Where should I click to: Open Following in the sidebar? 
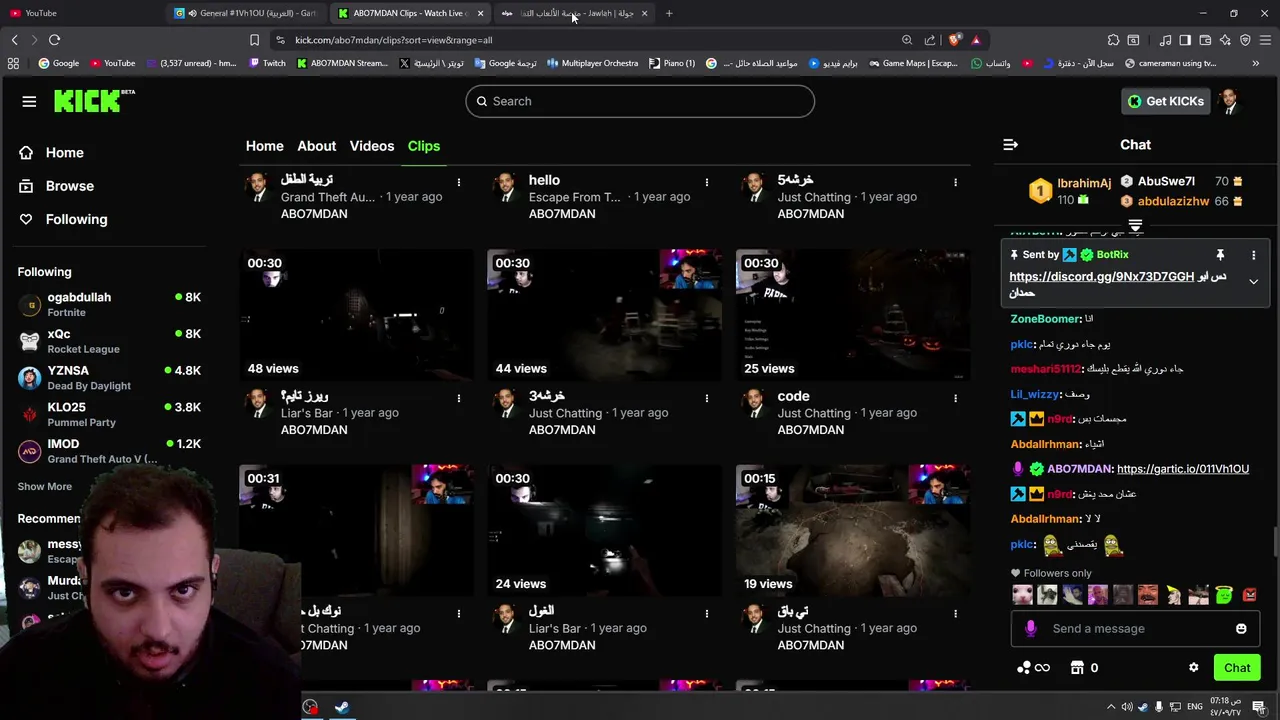coord(76,219)
